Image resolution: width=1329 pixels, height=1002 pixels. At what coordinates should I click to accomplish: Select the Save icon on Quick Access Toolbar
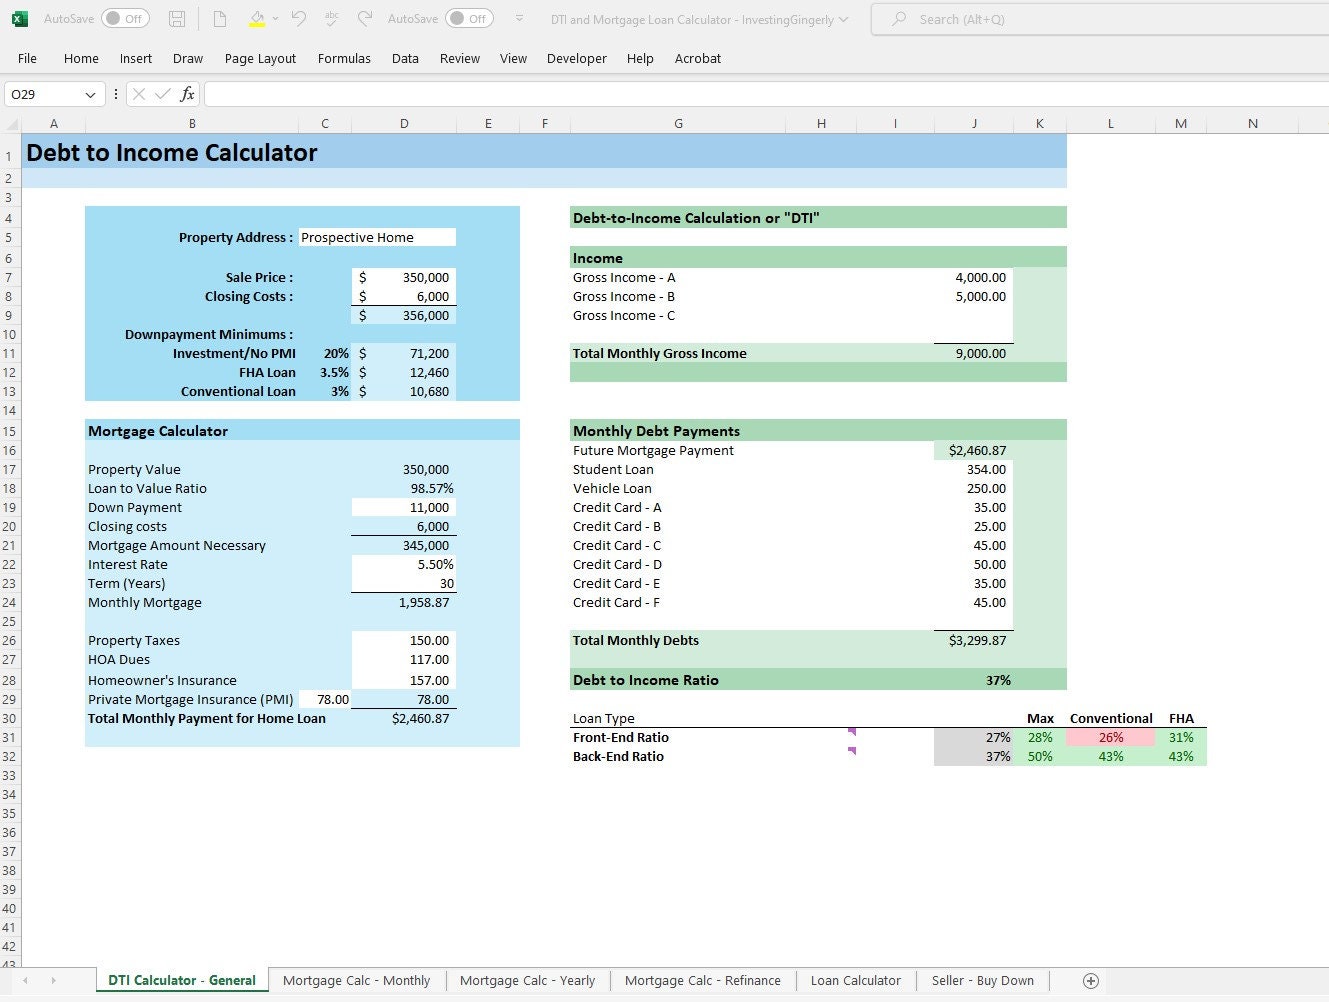(x=177, y=18)
